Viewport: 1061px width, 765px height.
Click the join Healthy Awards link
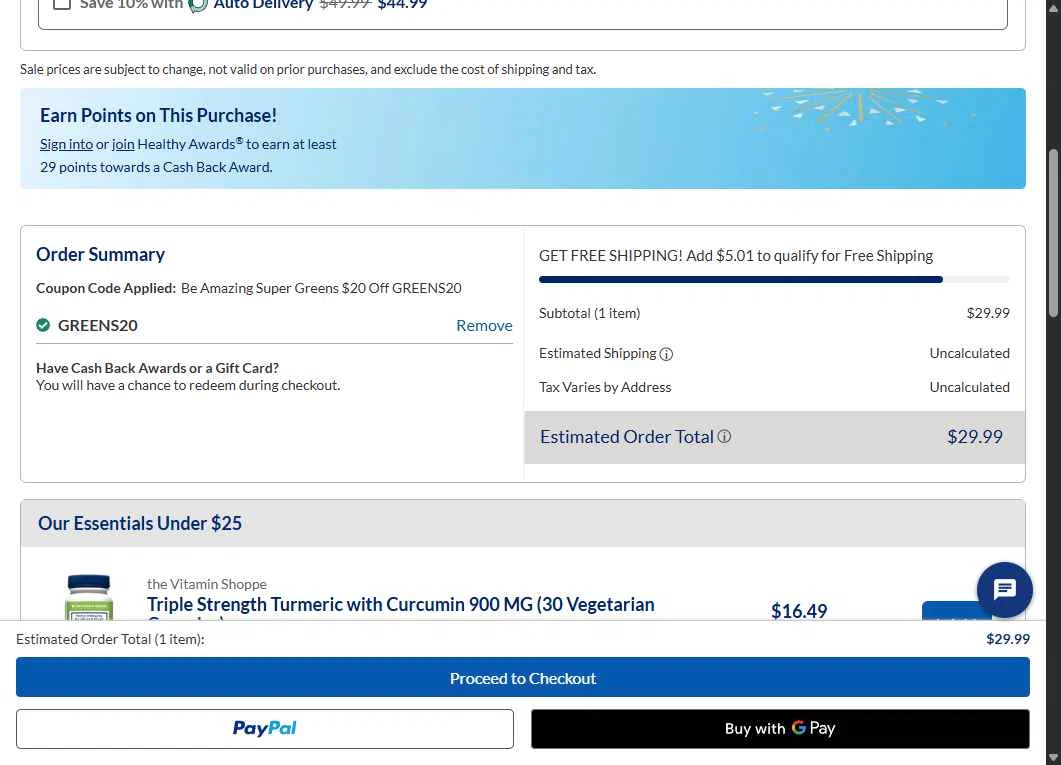coord(123,144)
